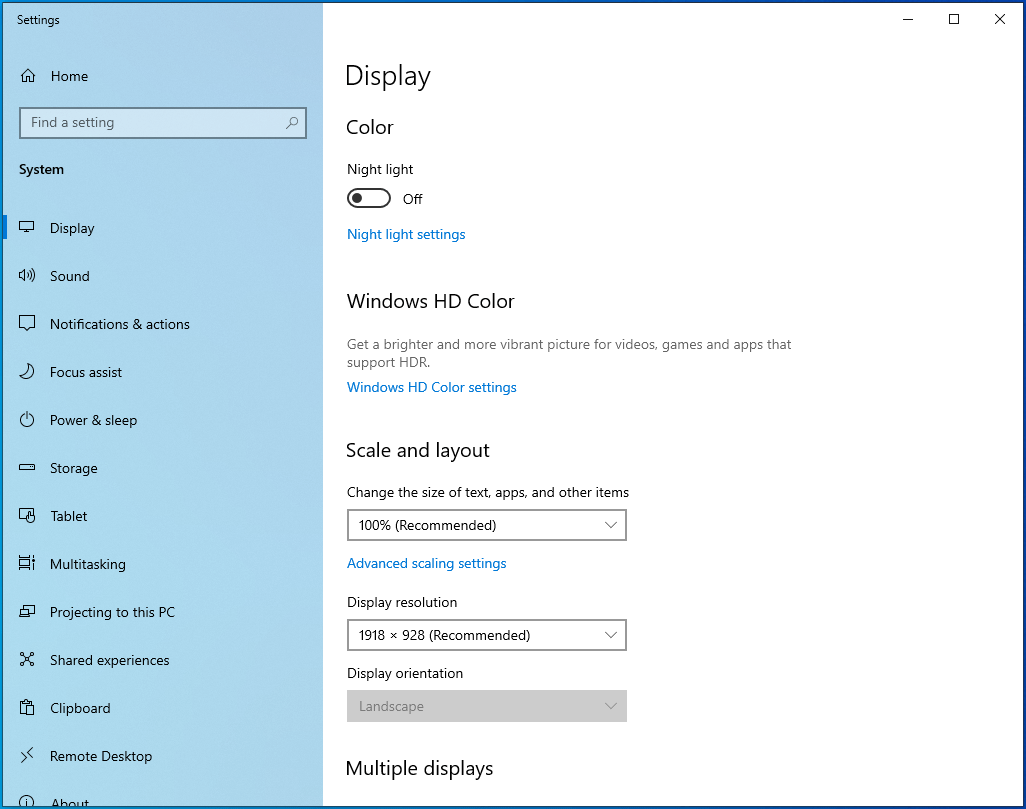Click the Shared experiences icon

tap(28, 660)
